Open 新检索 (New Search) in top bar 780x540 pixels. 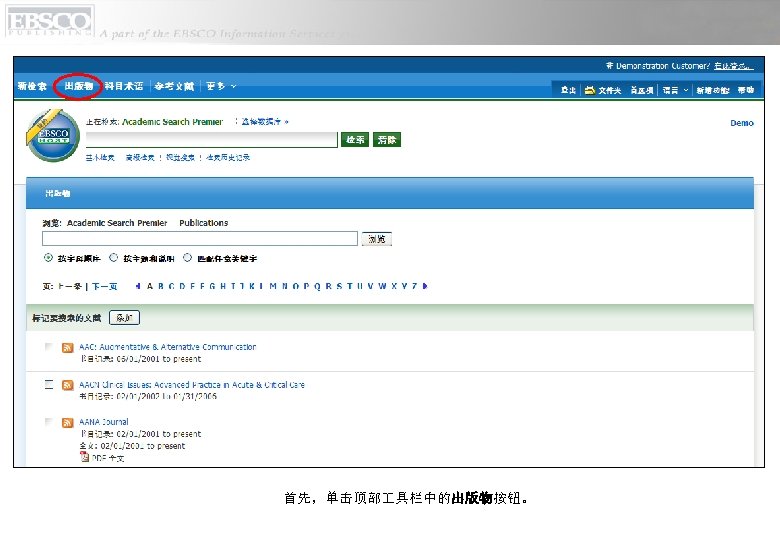click(32, 86)
